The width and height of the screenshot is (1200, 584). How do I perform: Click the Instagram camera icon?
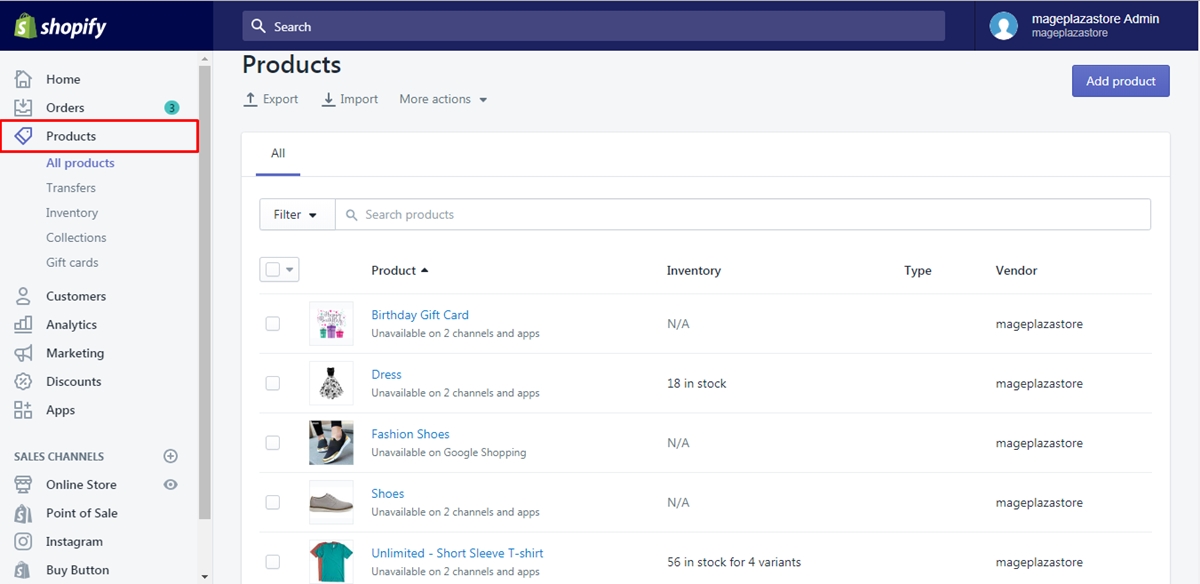tap(23, 541)
